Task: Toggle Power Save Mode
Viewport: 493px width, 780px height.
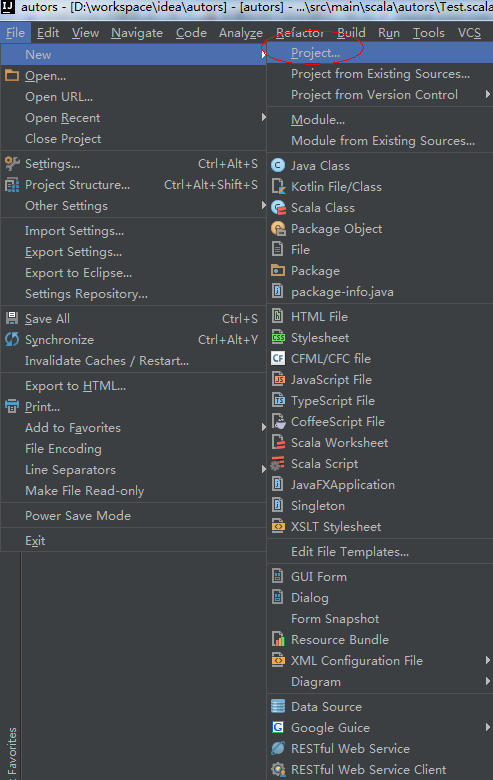Action: point(78,516)
